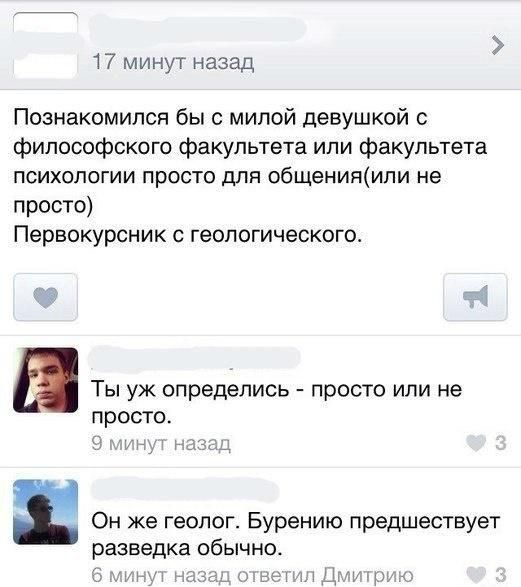Click the like count 3 on first comment
The height and width of the screenshot is (587, 521).
pos(501,443)
